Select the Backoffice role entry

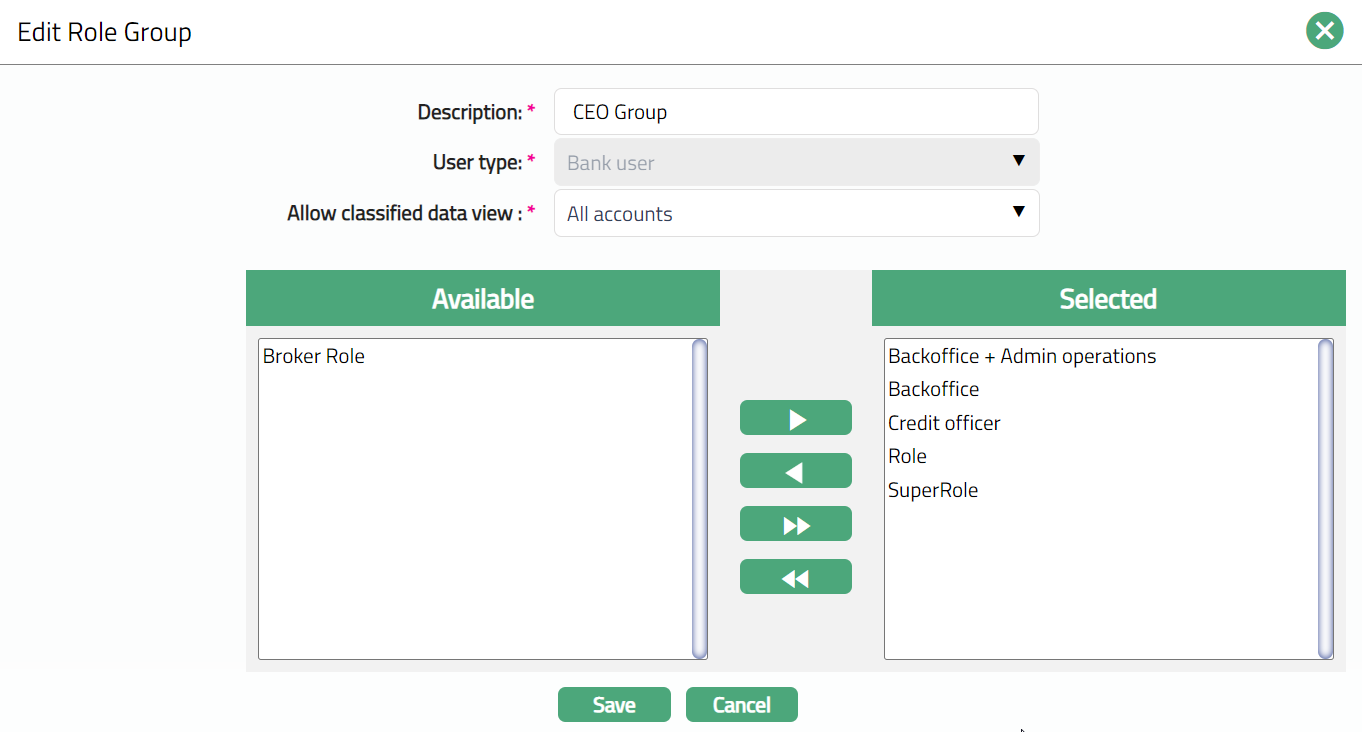tap(933, 389)
